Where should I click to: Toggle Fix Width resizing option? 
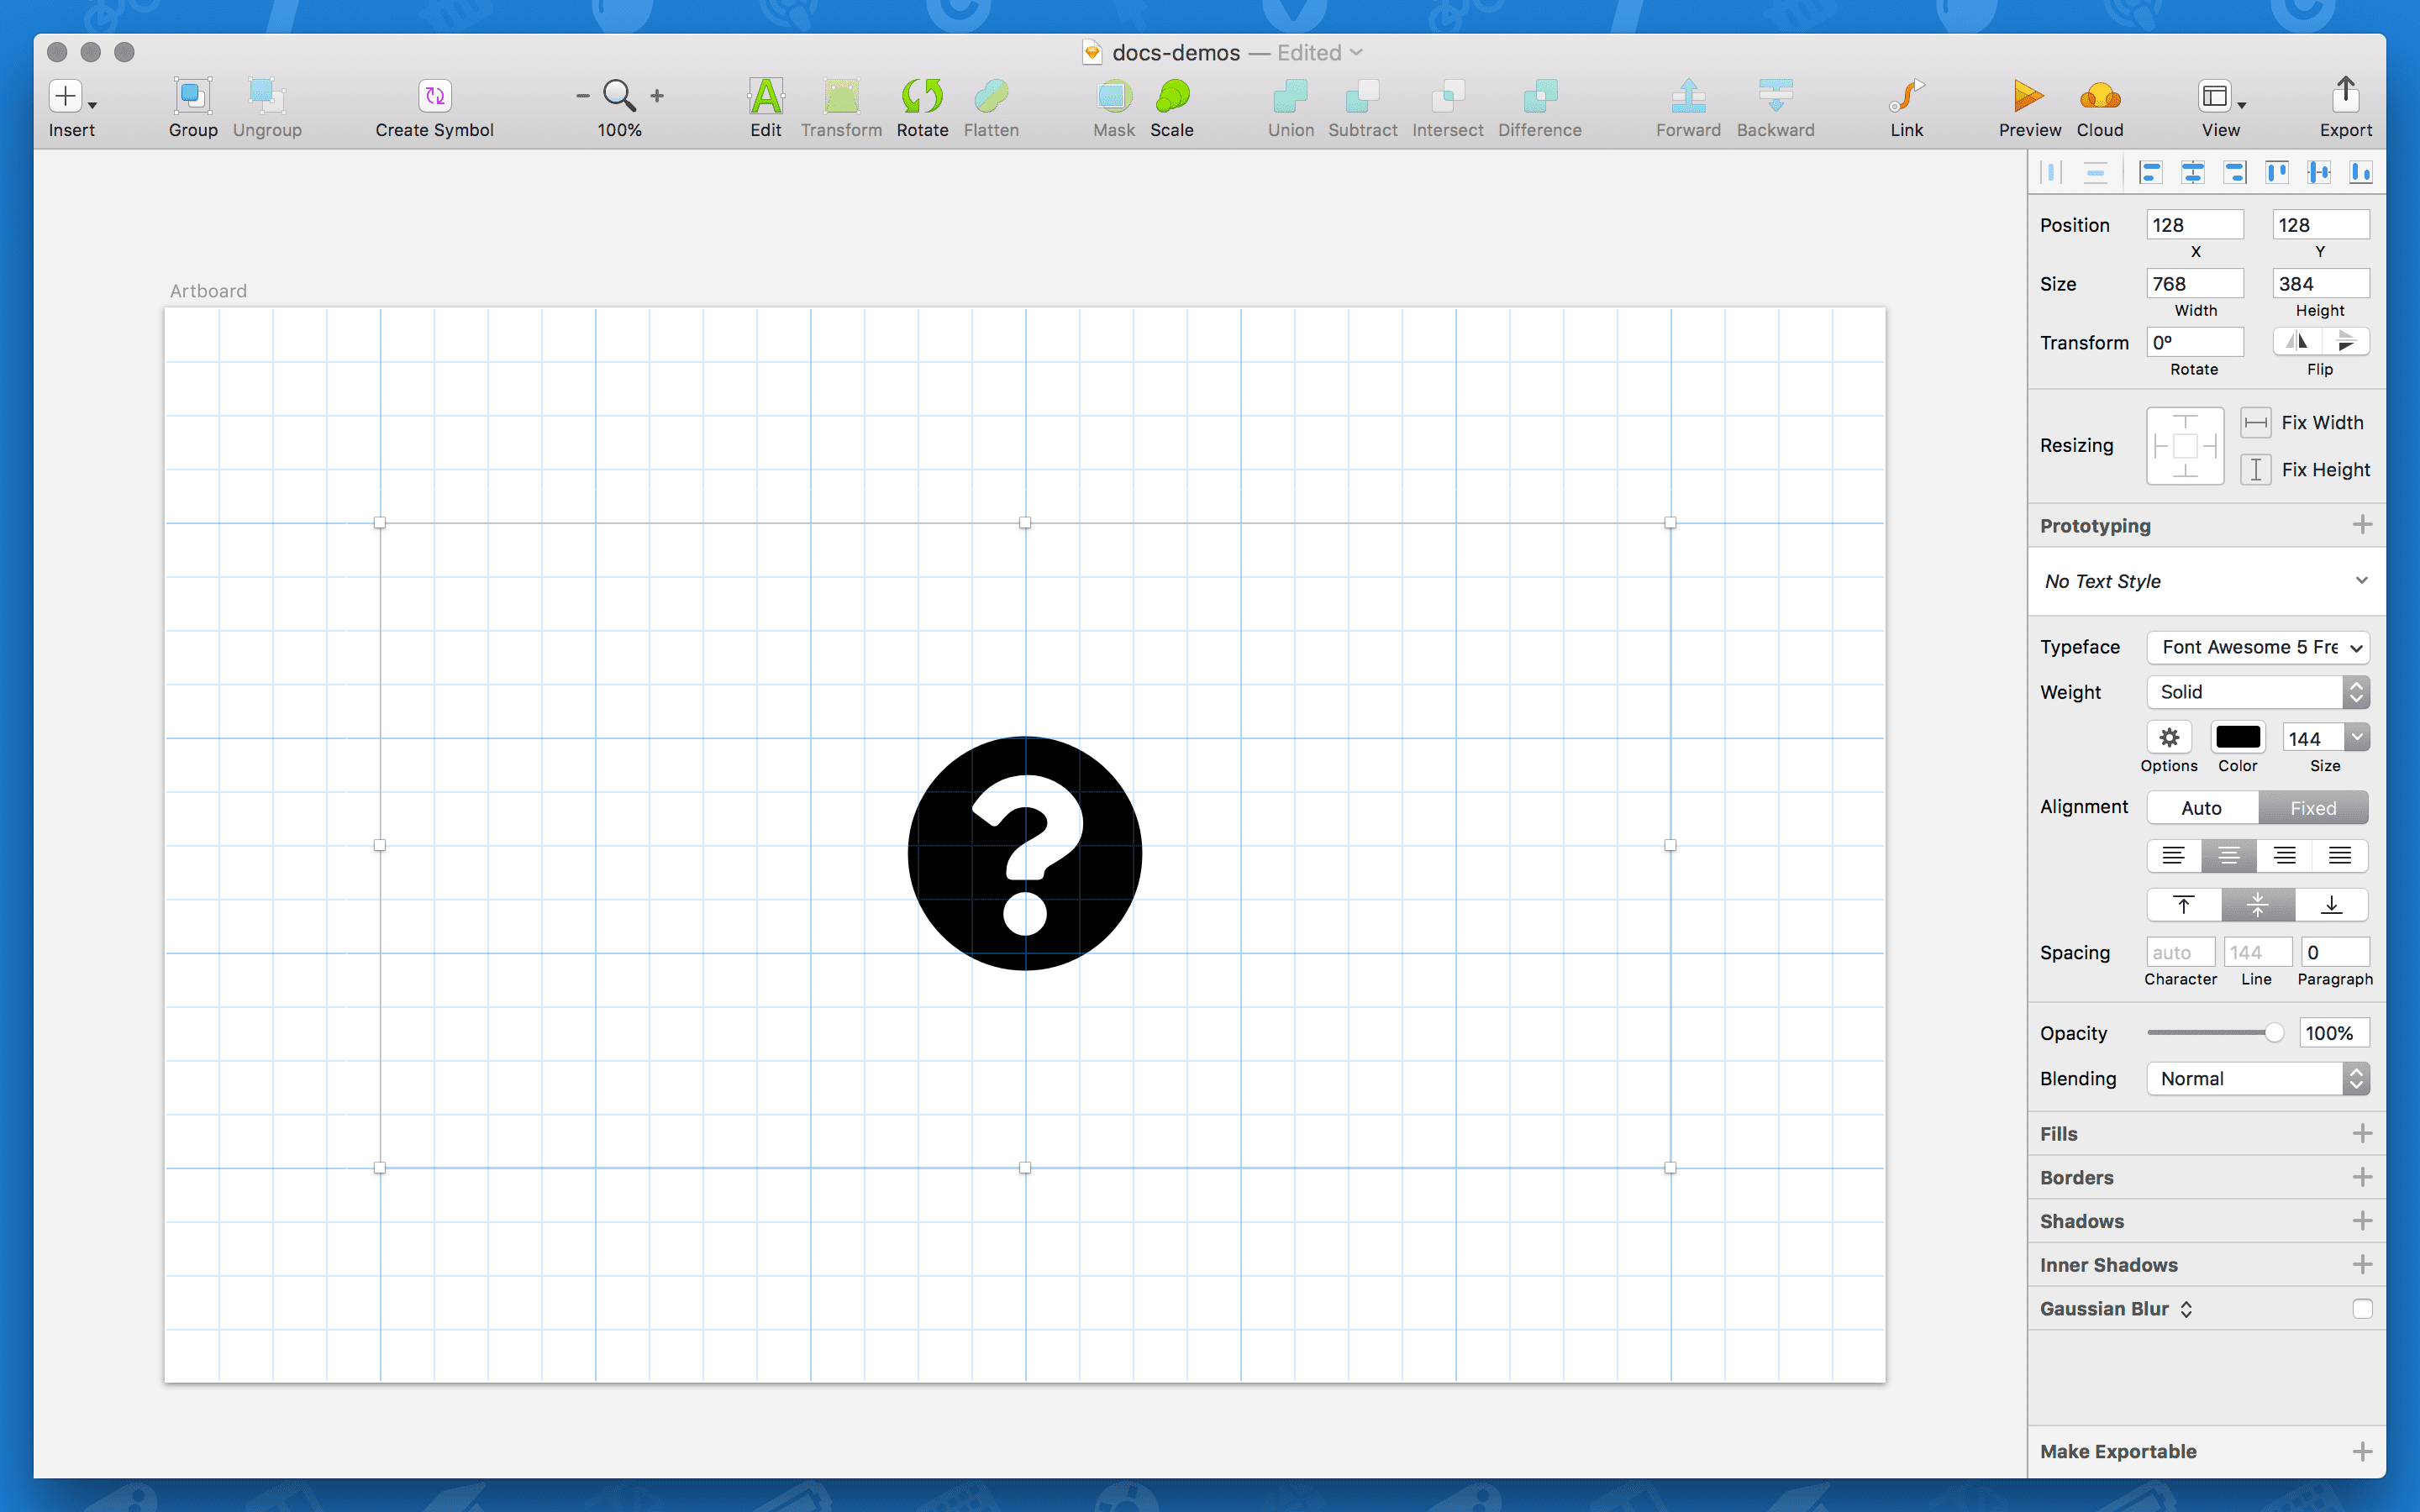pos(2256,422)
